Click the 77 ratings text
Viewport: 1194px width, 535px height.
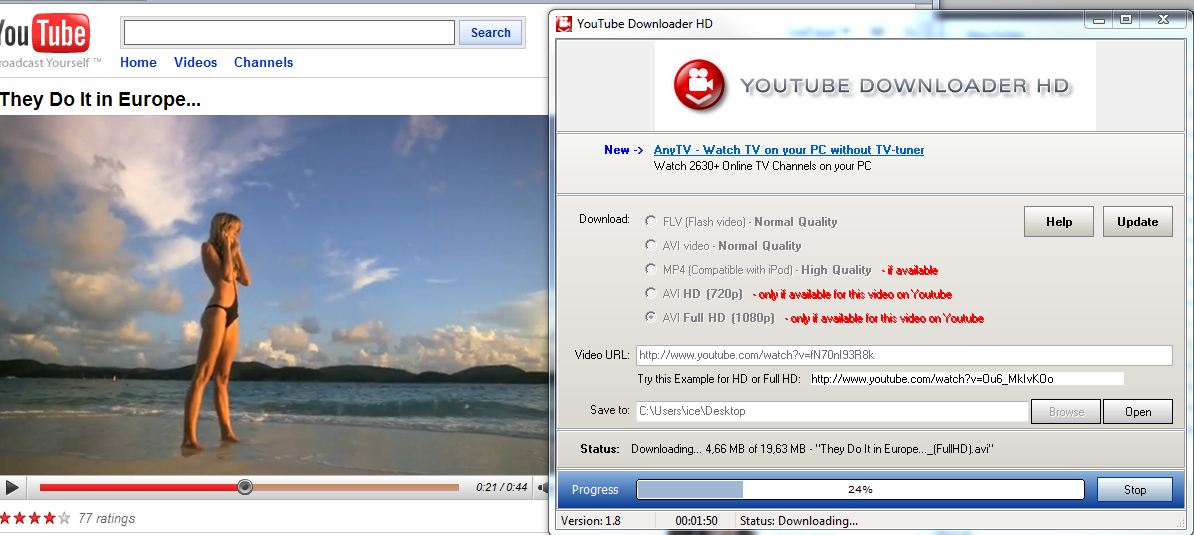click(107, 518)
